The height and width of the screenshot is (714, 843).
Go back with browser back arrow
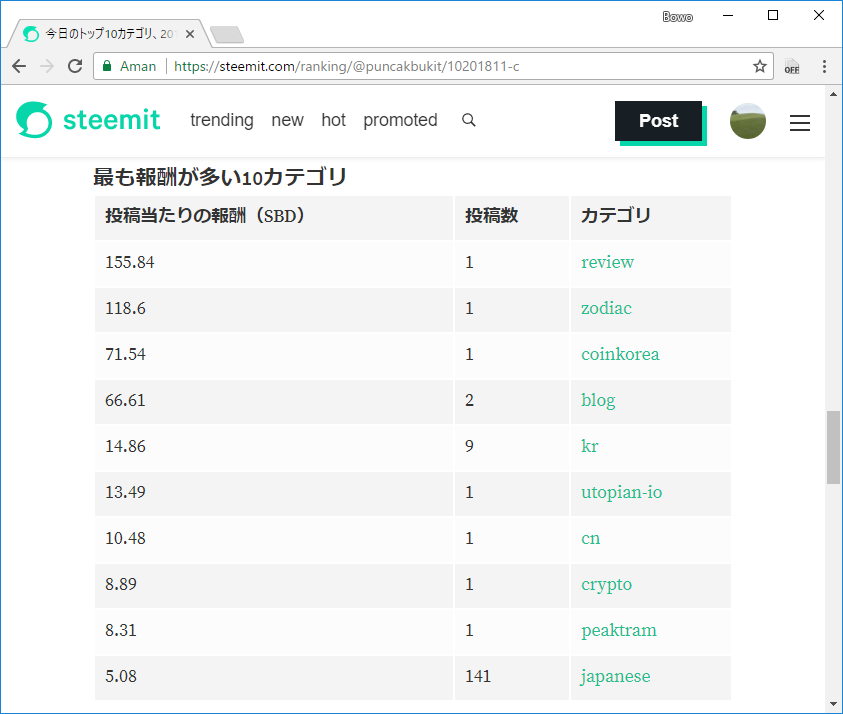tap(19, 66)
